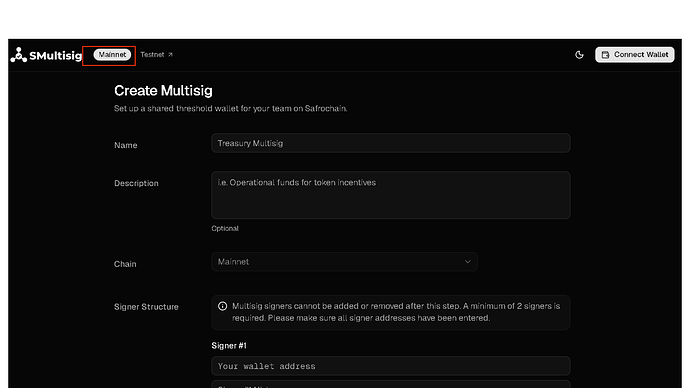Click the shared threshold wallet subtitle text
Screen dimensions: 690x388
click(x=231, y=109)
